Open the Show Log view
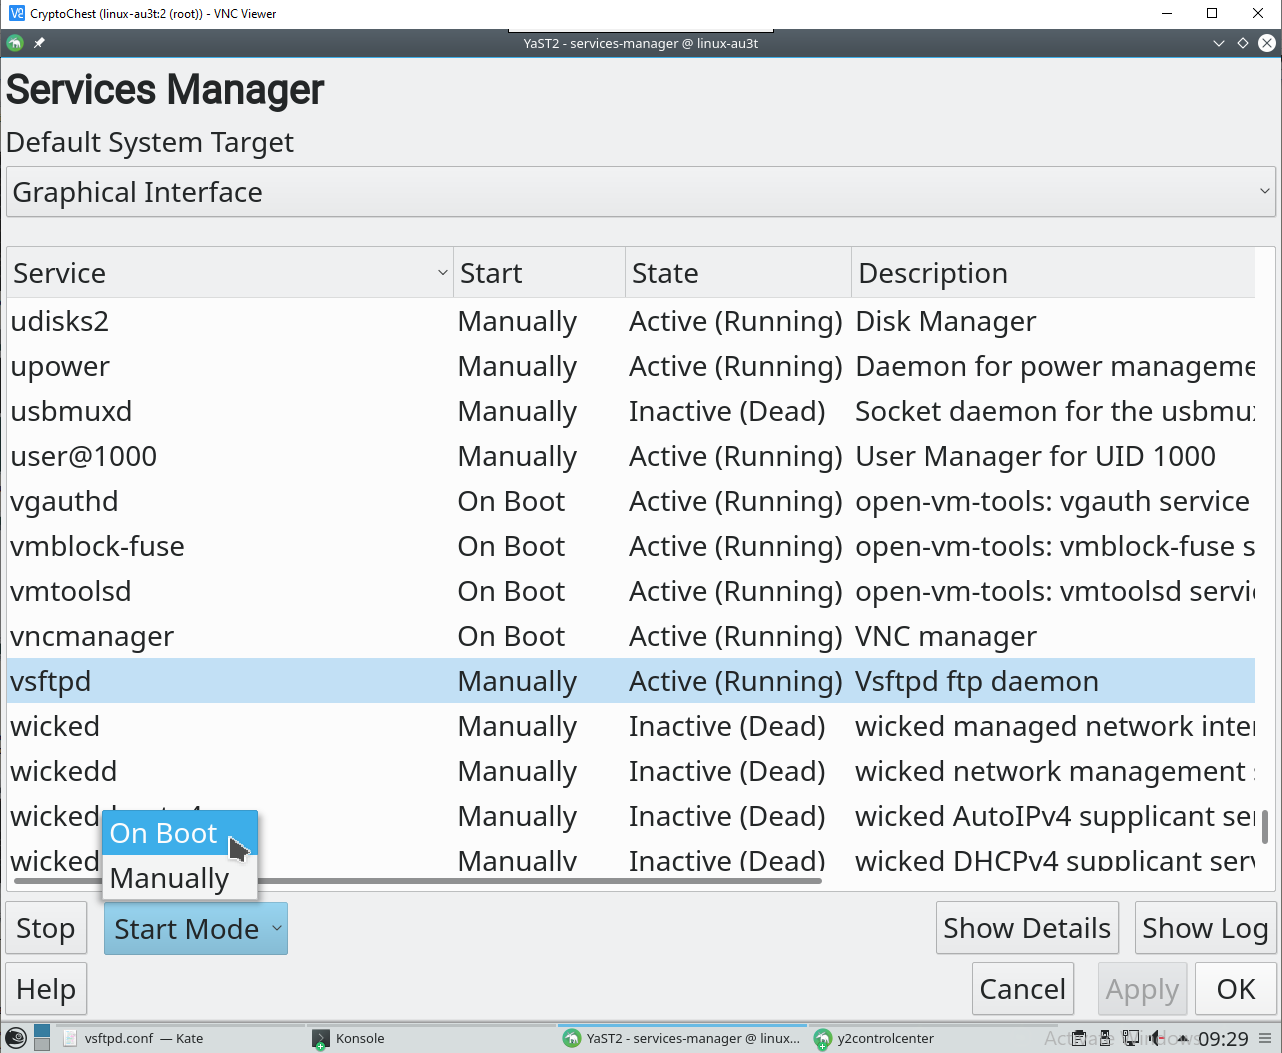Image resolution: width=1282 pixels, height=1053 pixels. (1204, 929)
